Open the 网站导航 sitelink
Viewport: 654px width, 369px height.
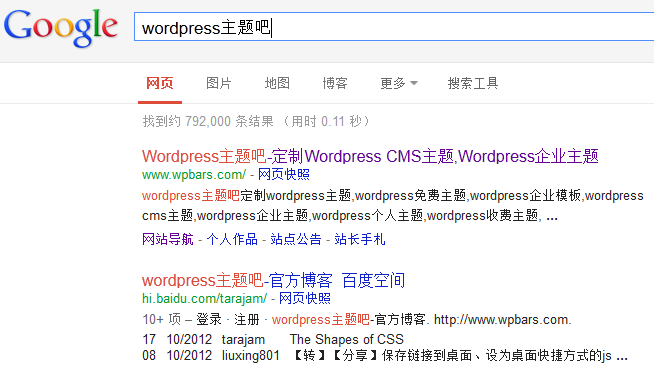click(168, 239)
